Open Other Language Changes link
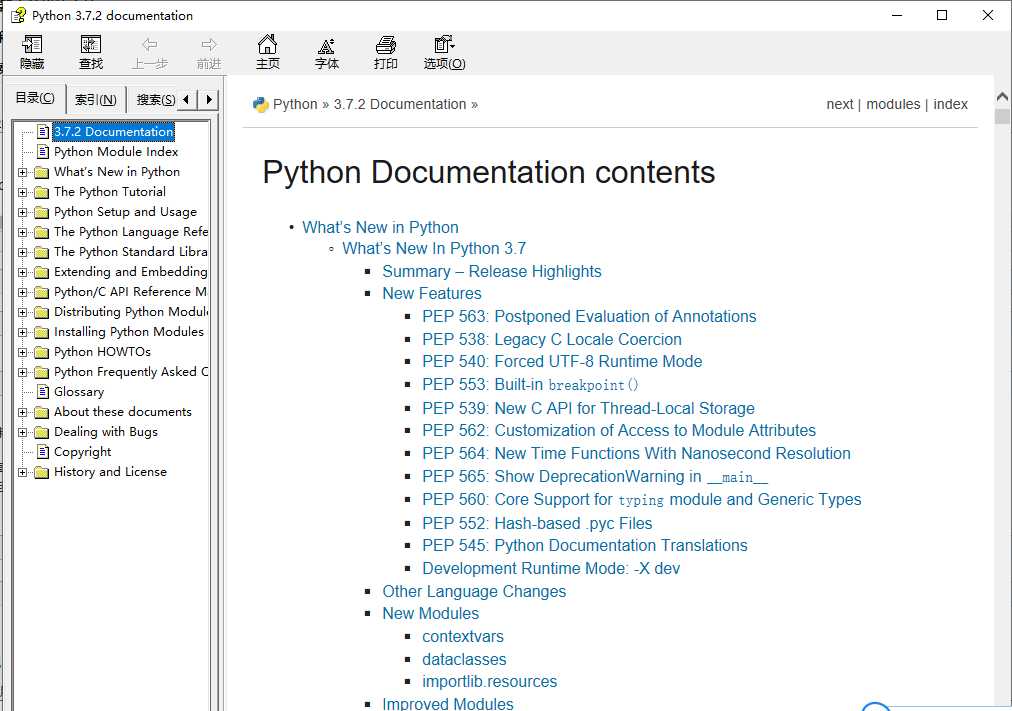The width and height of the screenshot is (1012, 711). click(474, 592)
